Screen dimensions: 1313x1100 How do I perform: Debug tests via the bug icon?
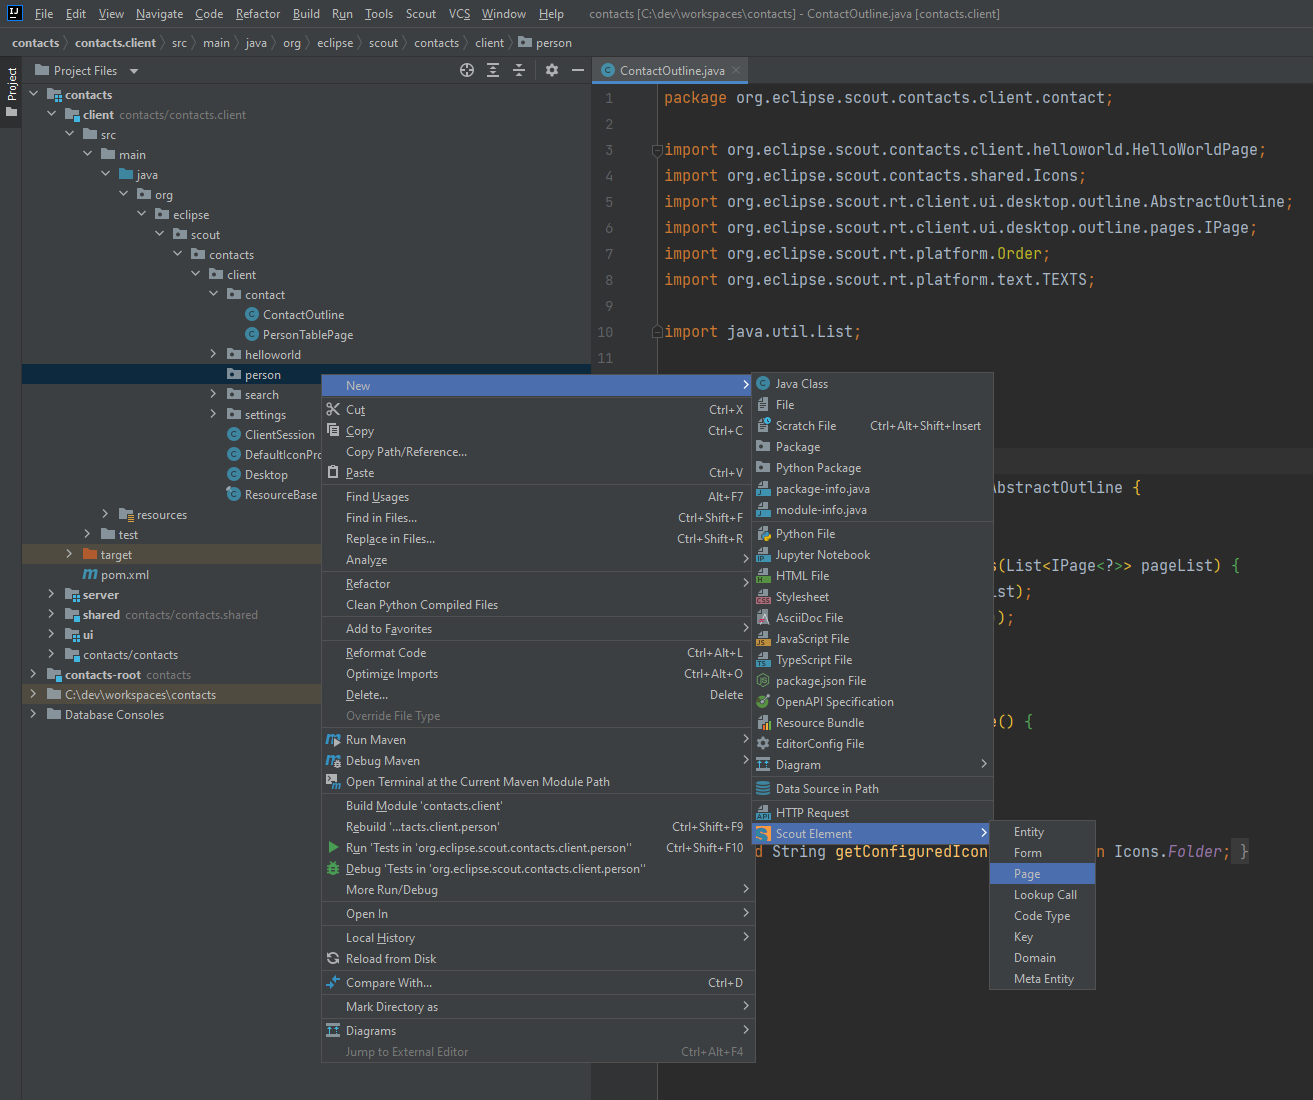331,868
